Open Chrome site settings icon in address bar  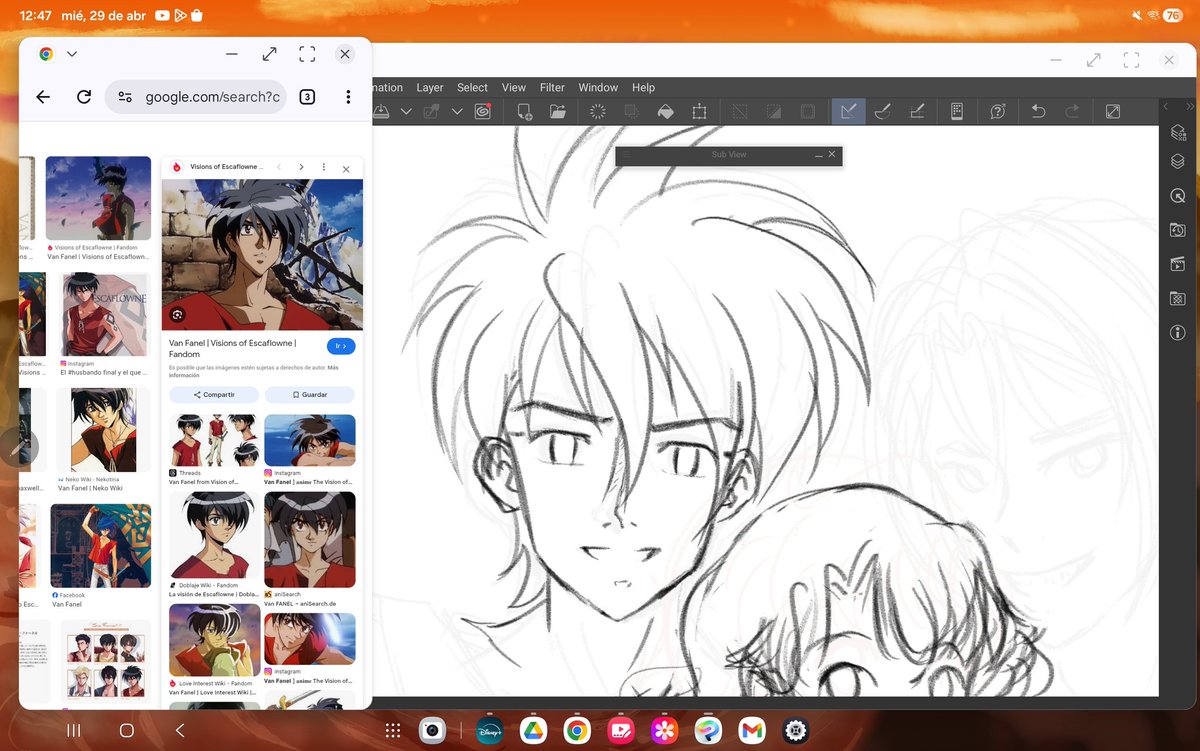point(125,97)
